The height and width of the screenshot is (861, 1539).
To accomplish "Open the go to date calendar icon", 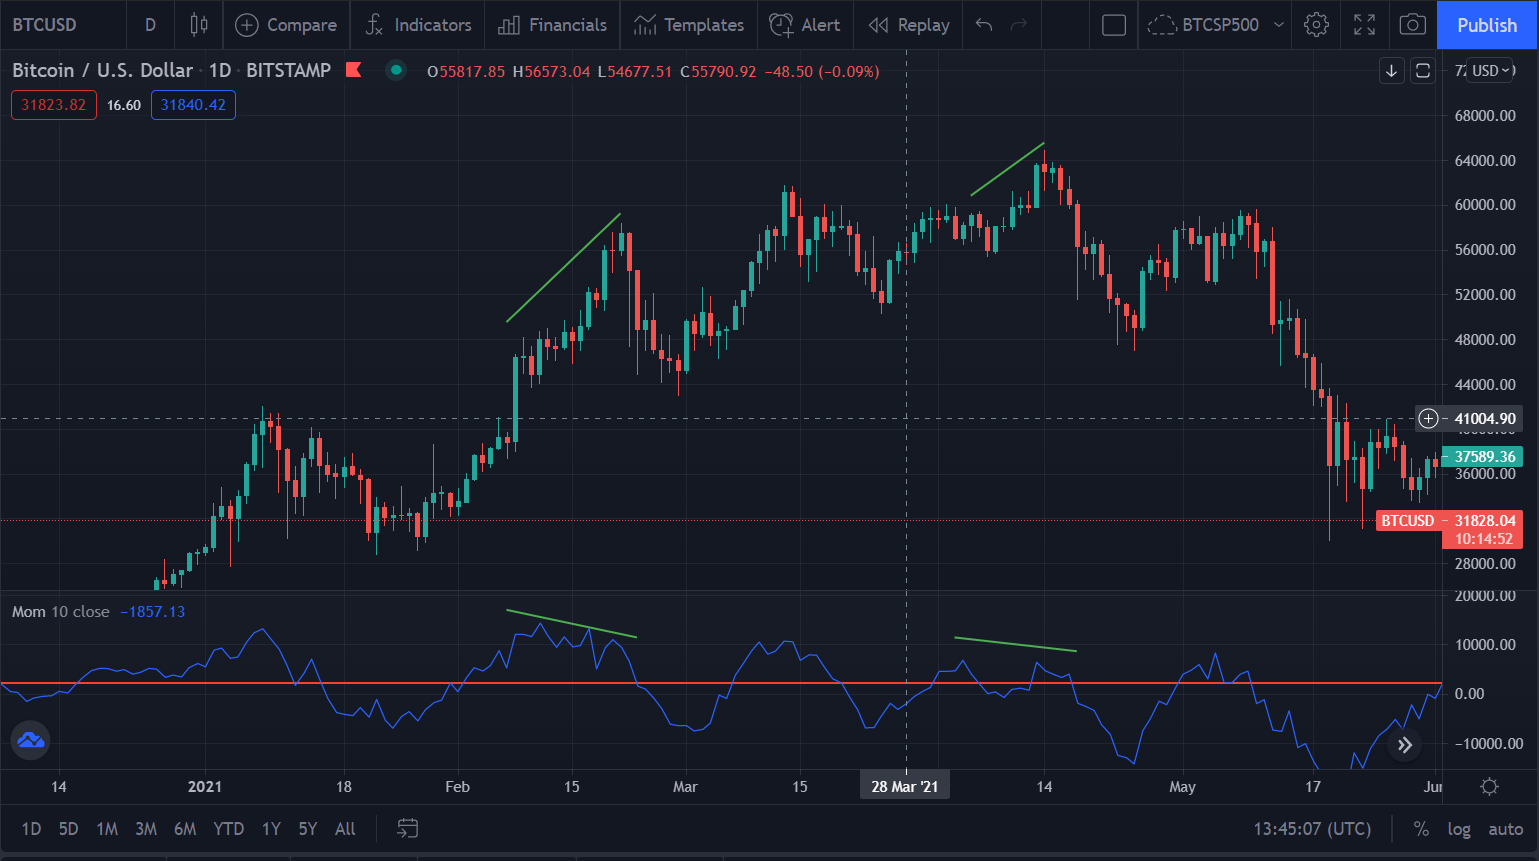I will point(407,828).
